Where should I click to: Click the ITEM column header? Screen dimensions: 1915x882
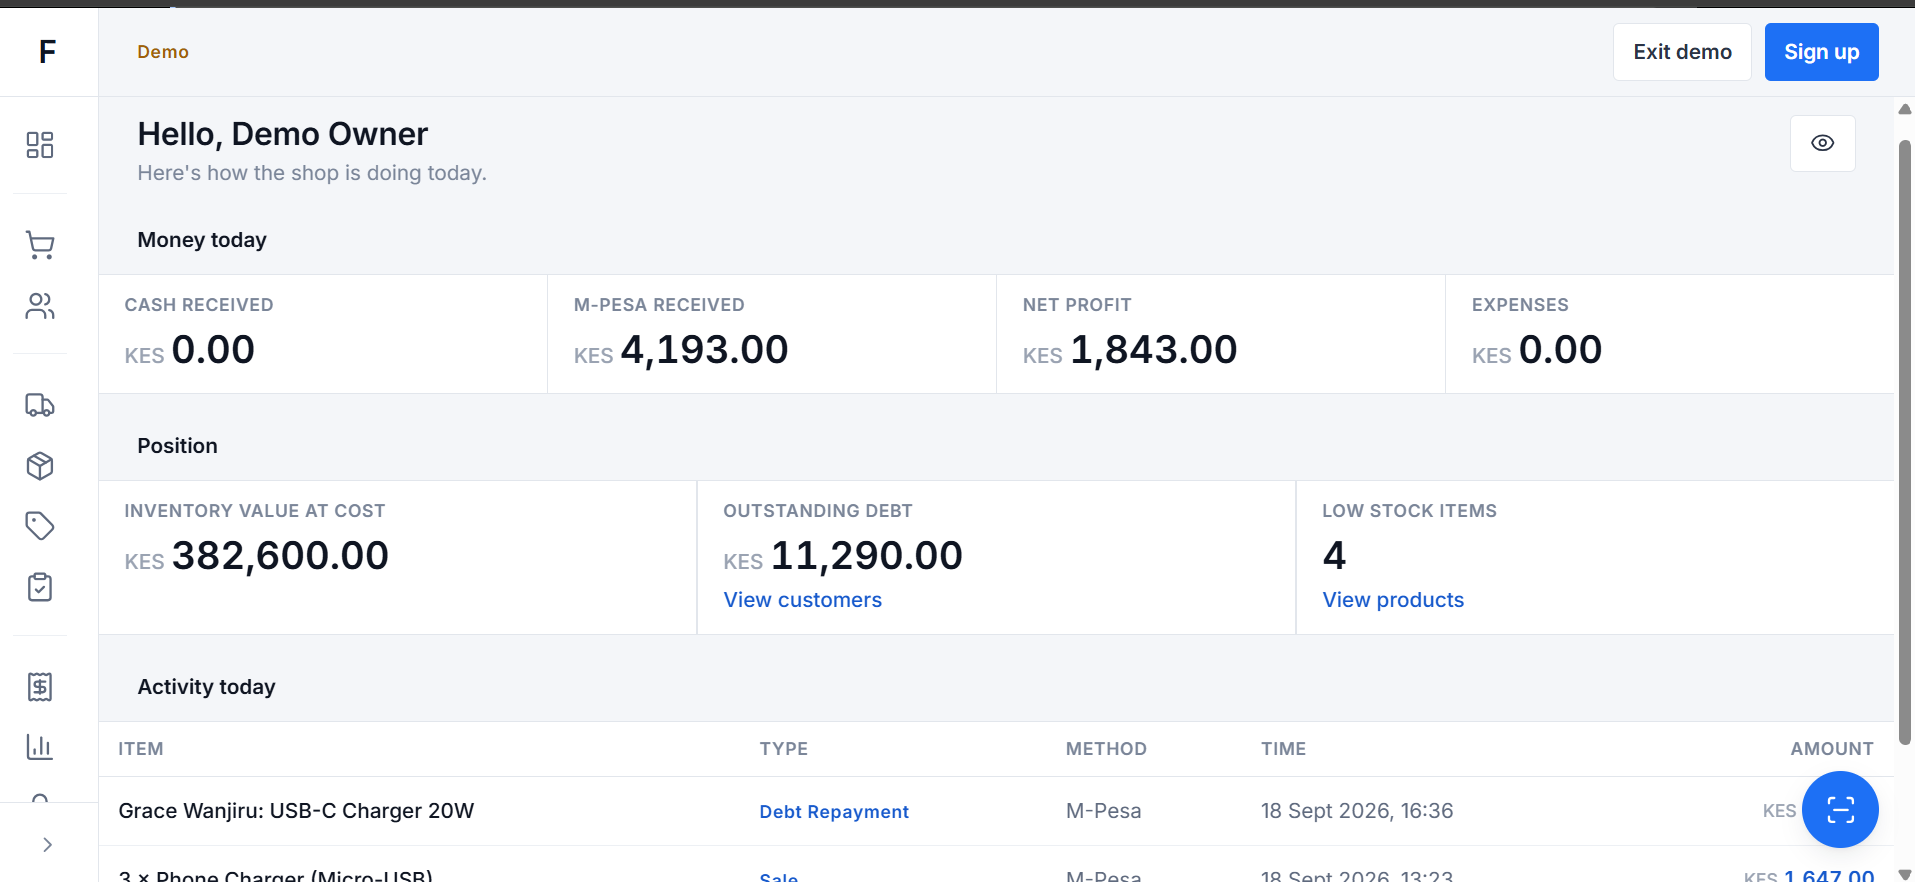click(x=141, y=749)
